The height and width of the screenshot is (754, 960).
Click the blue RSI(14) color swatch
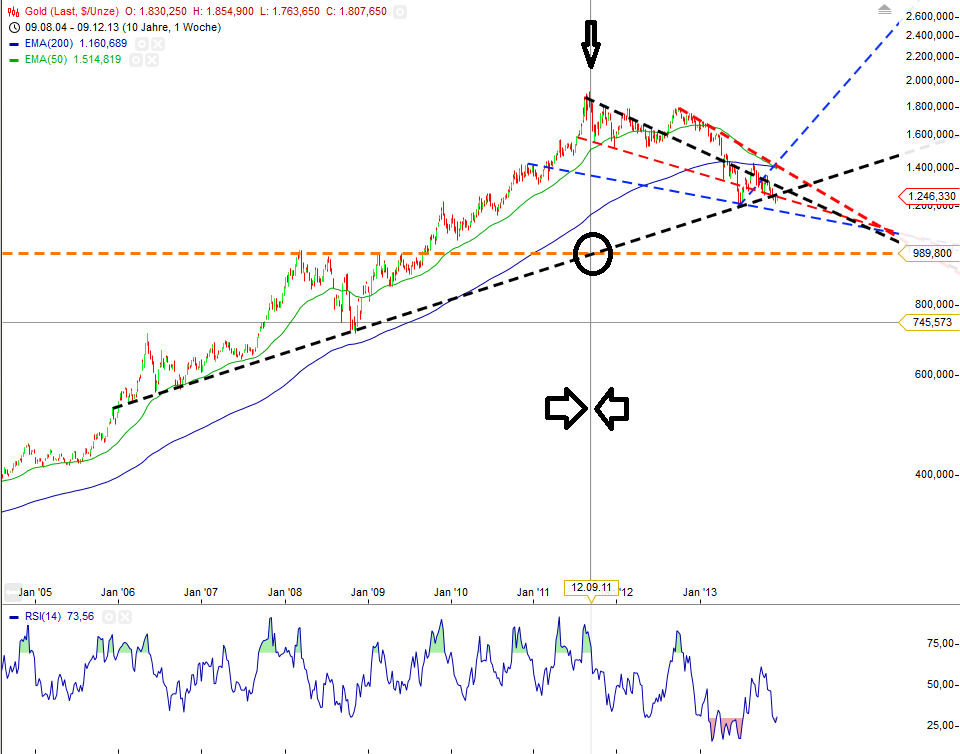(x=13, y=617)
